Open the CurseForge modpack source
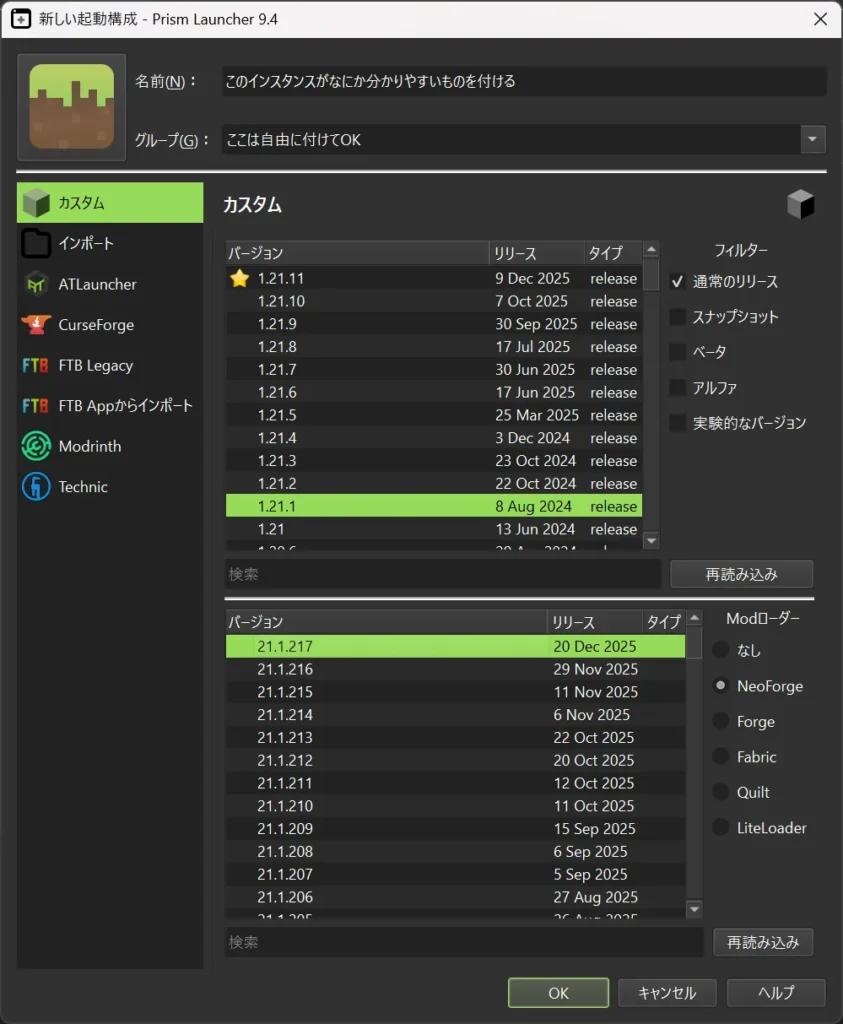Viewport: 843px width, 1024px height. [95, 325]
